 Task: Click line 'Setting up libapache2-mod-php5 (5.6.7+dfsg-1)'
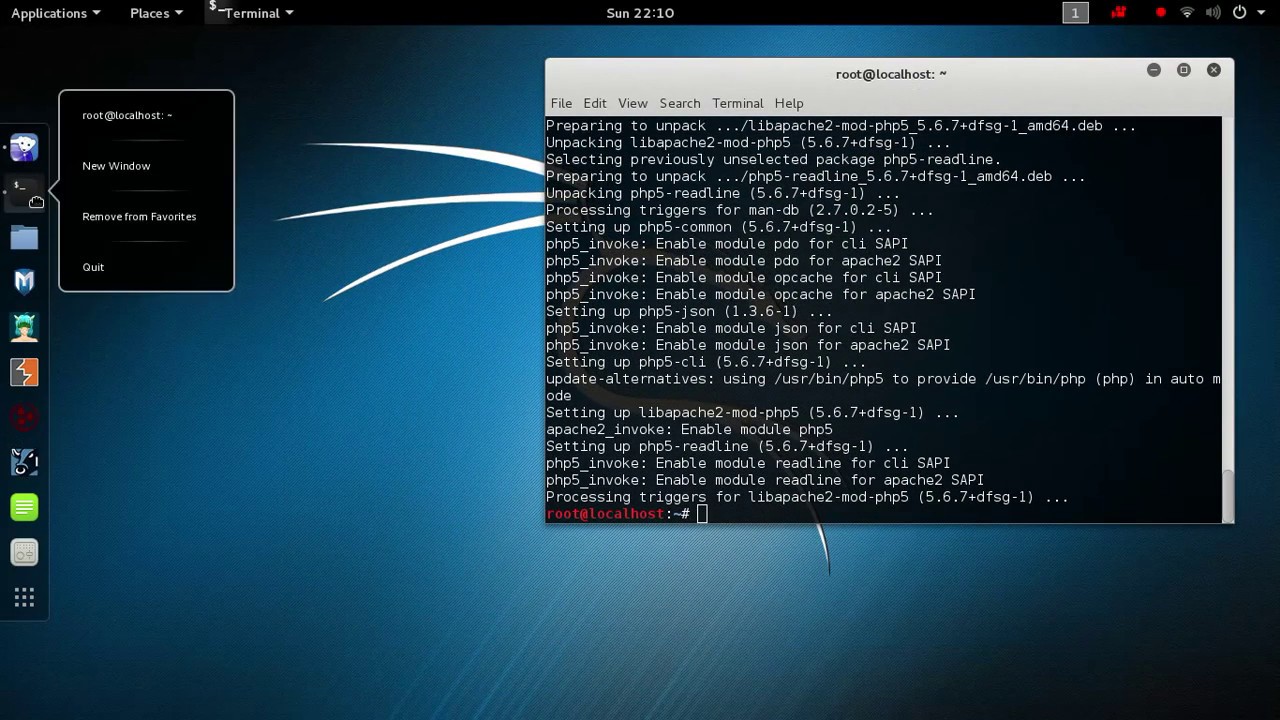752,412
